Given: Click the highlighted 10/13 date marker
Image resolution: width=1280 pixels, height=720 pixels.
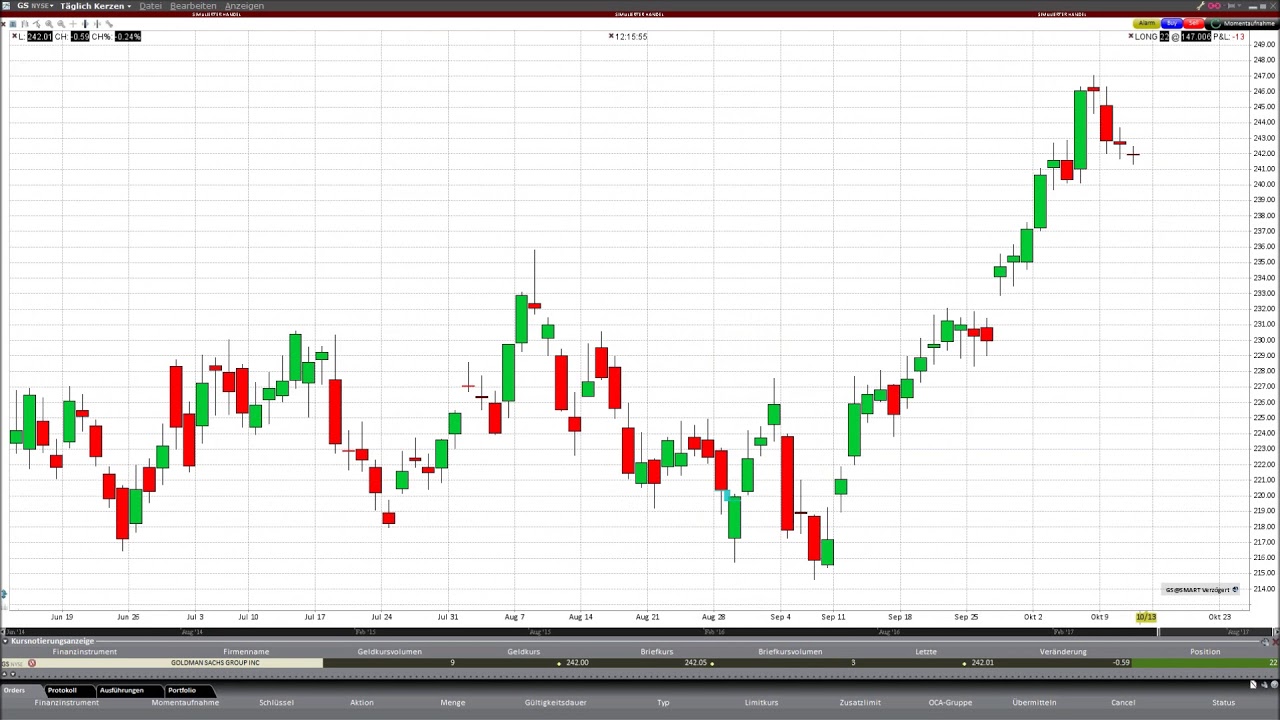Looking at the screenshot, I should (x=1146, y=617).
